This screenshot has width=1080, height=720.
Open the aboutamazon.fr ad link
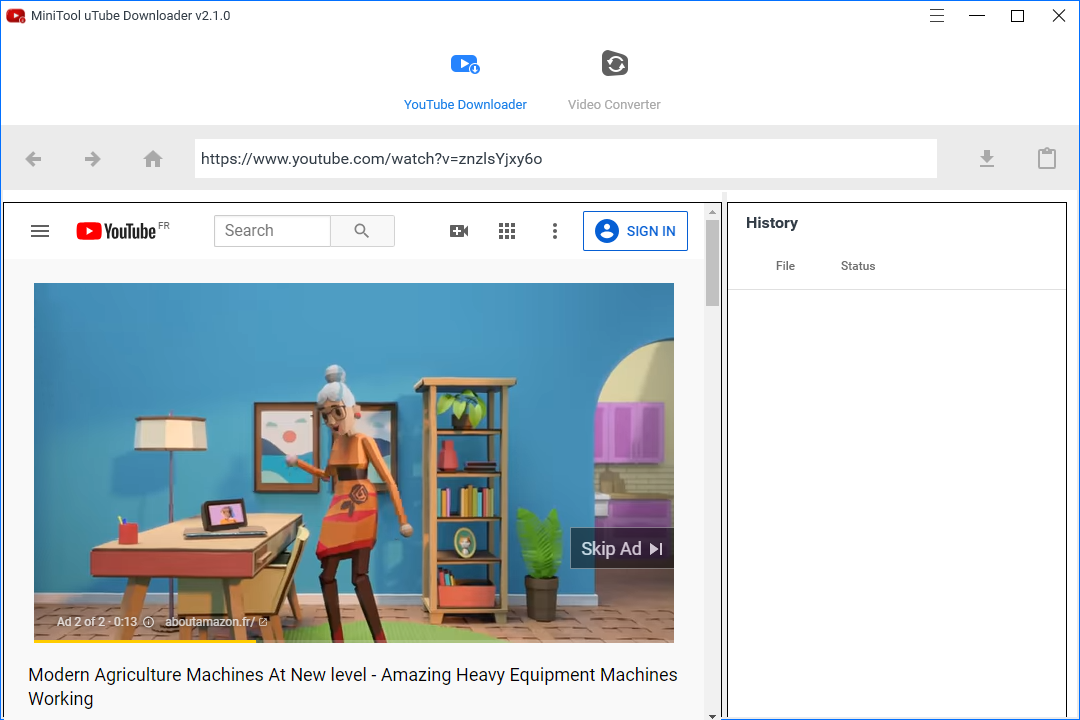(216, 621)
